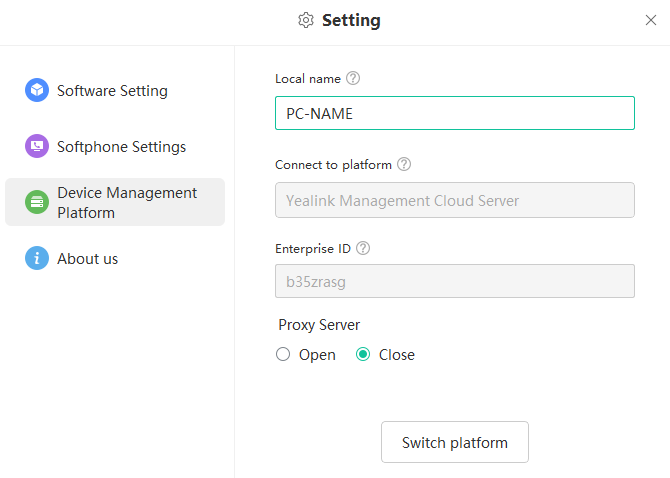The image size is (670, 478).
Task: Select the Open proxy server radio button
Action: click(x=283, y=354)
